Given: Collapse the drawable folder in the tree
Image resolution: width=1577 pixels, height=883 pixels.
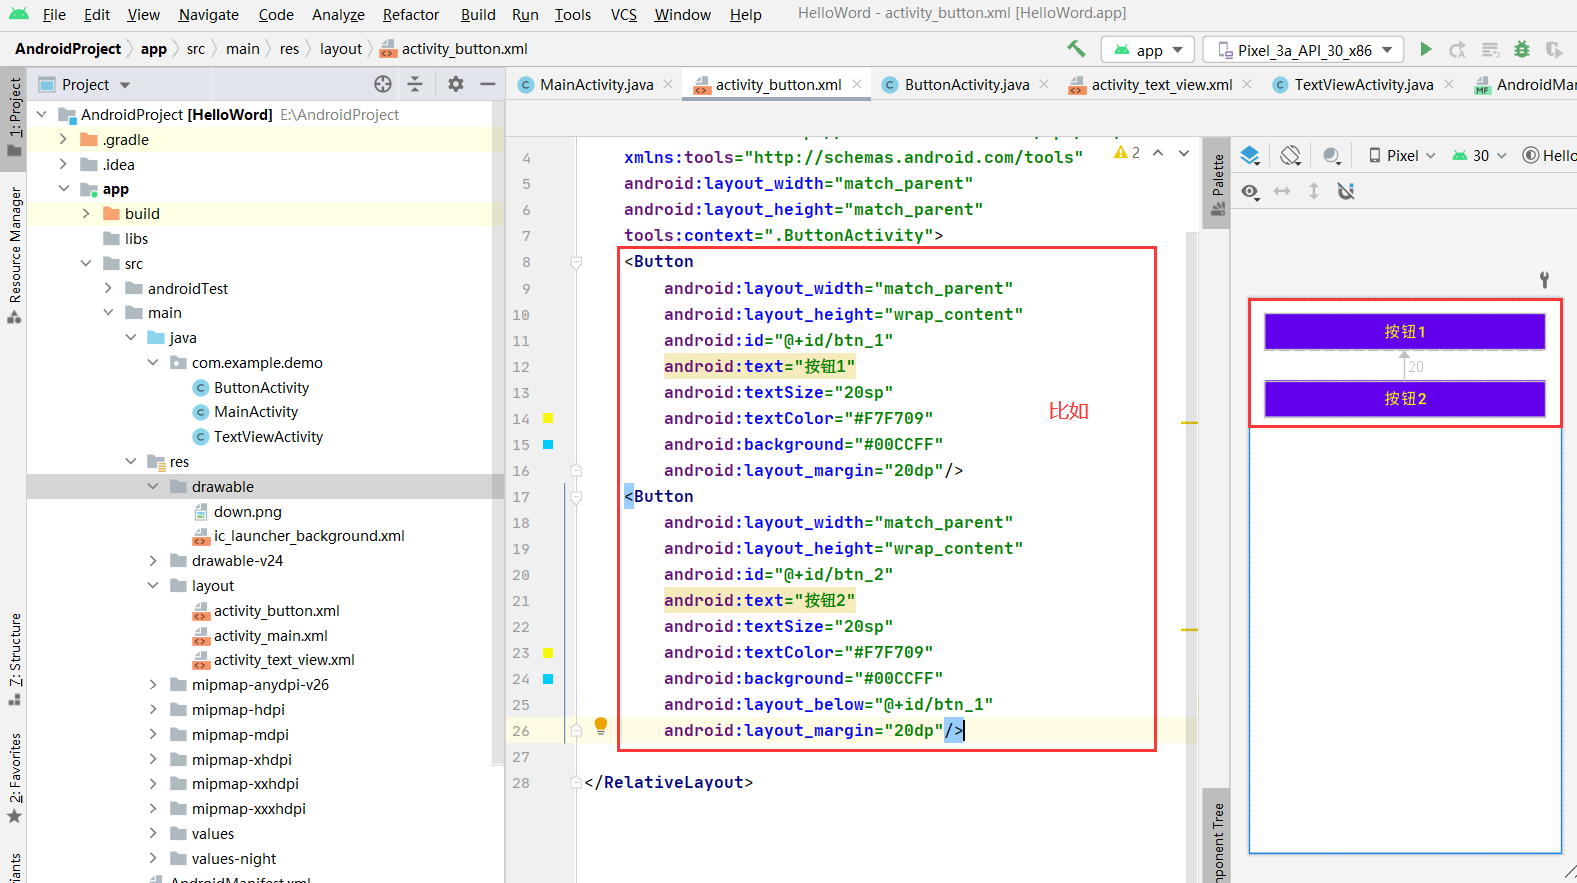Looking at the screenshot, I should (153, 487).
